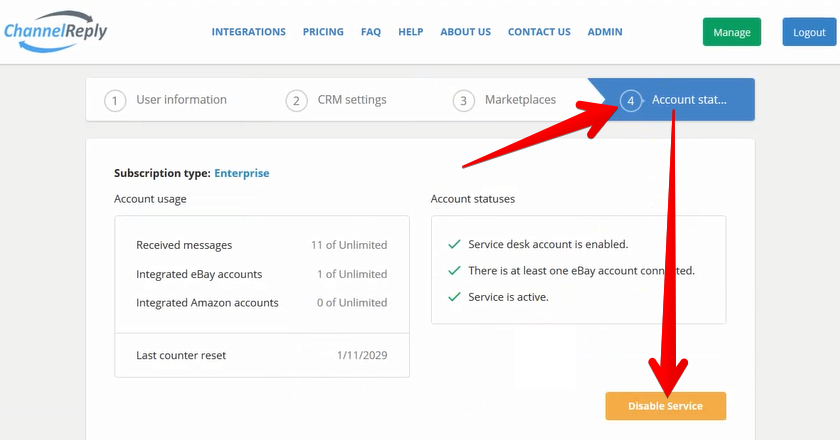This screenshot has height=440, width=840.
Task: Click 'Integrated eBay accounts' label
Action: click(x=199, y=274)
